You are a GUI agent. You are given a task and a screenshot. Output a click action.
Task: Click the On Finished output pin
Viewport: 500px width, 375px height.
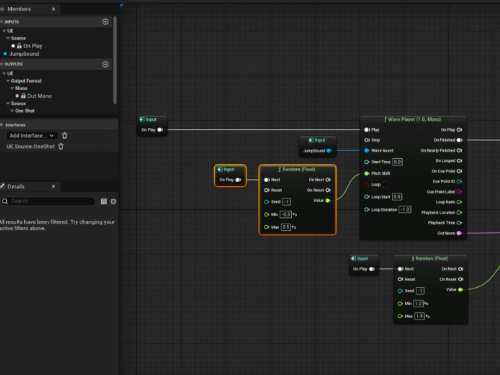(459, 140)
